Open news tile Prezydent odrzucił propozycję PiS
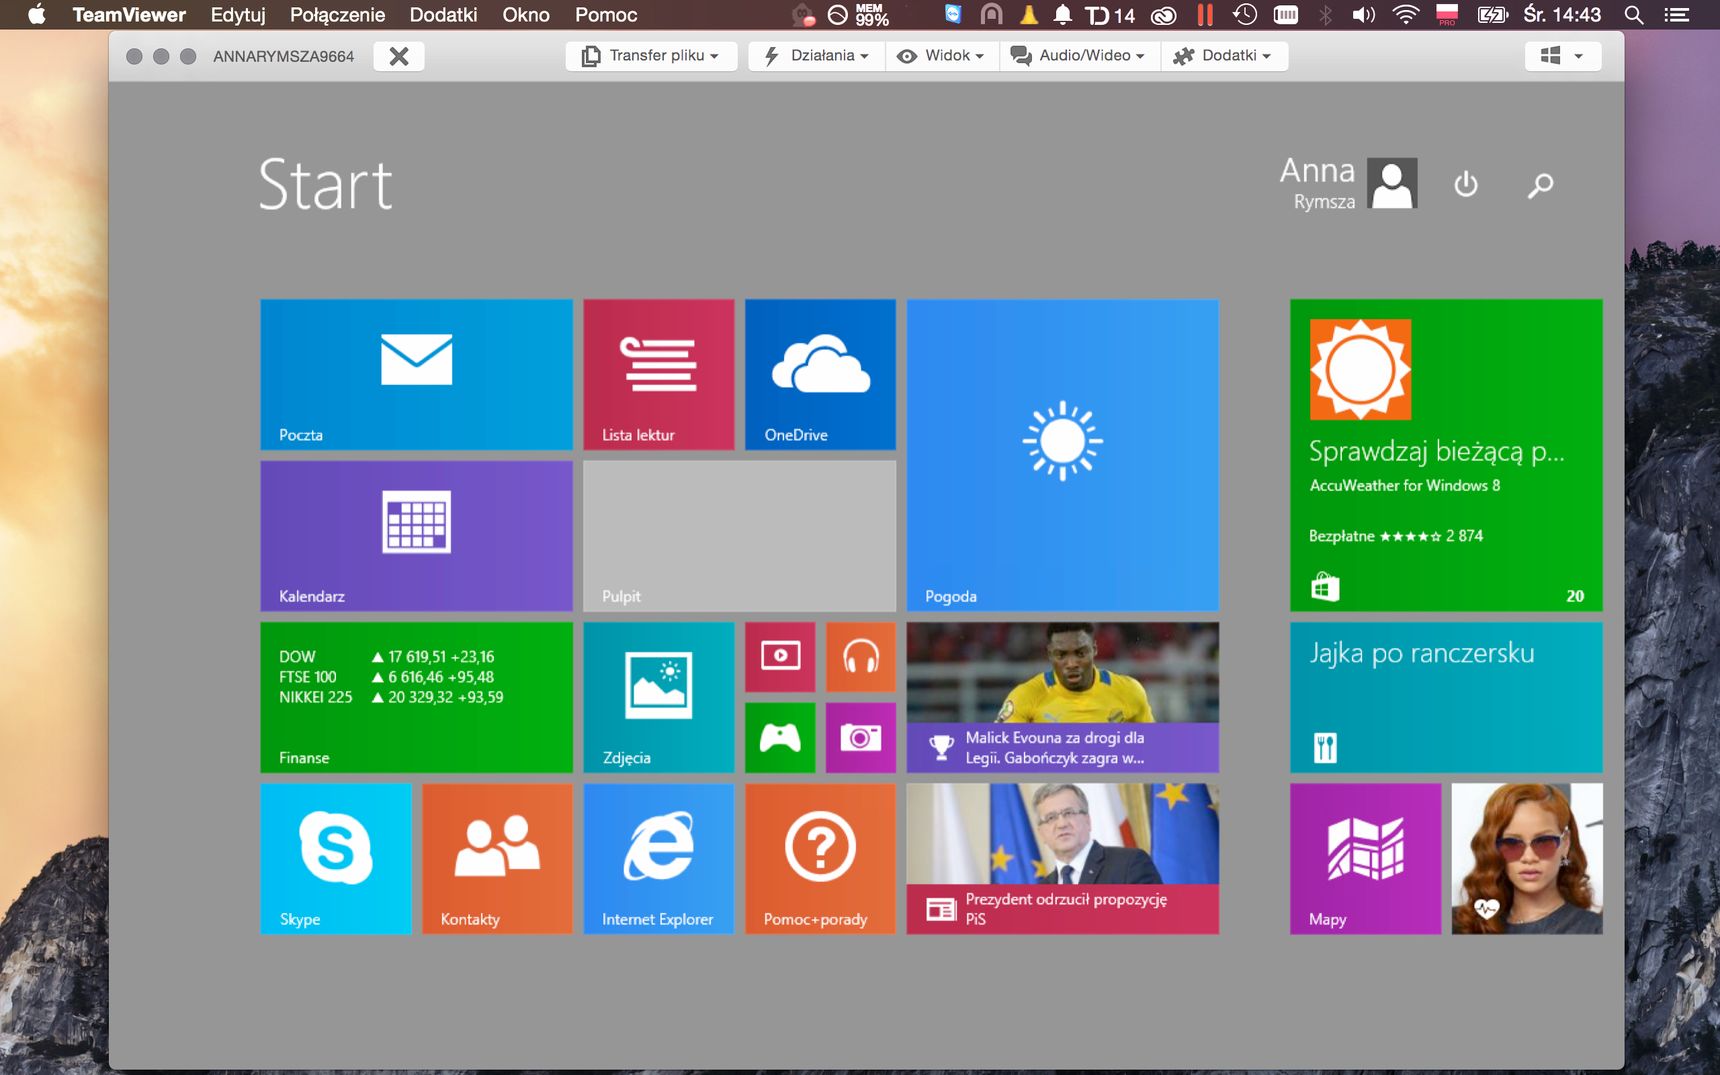Image resolution: width=1720 pixels, height=1075 pixels. (1062, 859)
